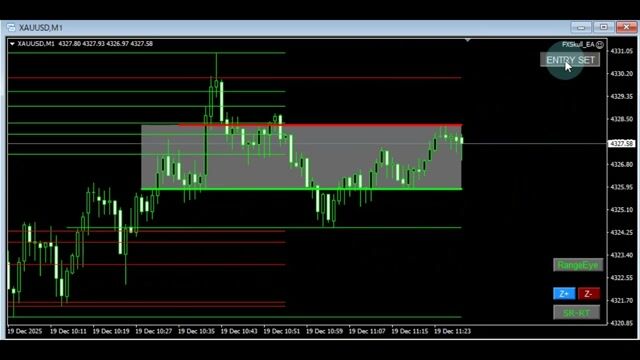Click the 4321.70 price scale label
Screen dimensions: 640x360
point(621,300)
